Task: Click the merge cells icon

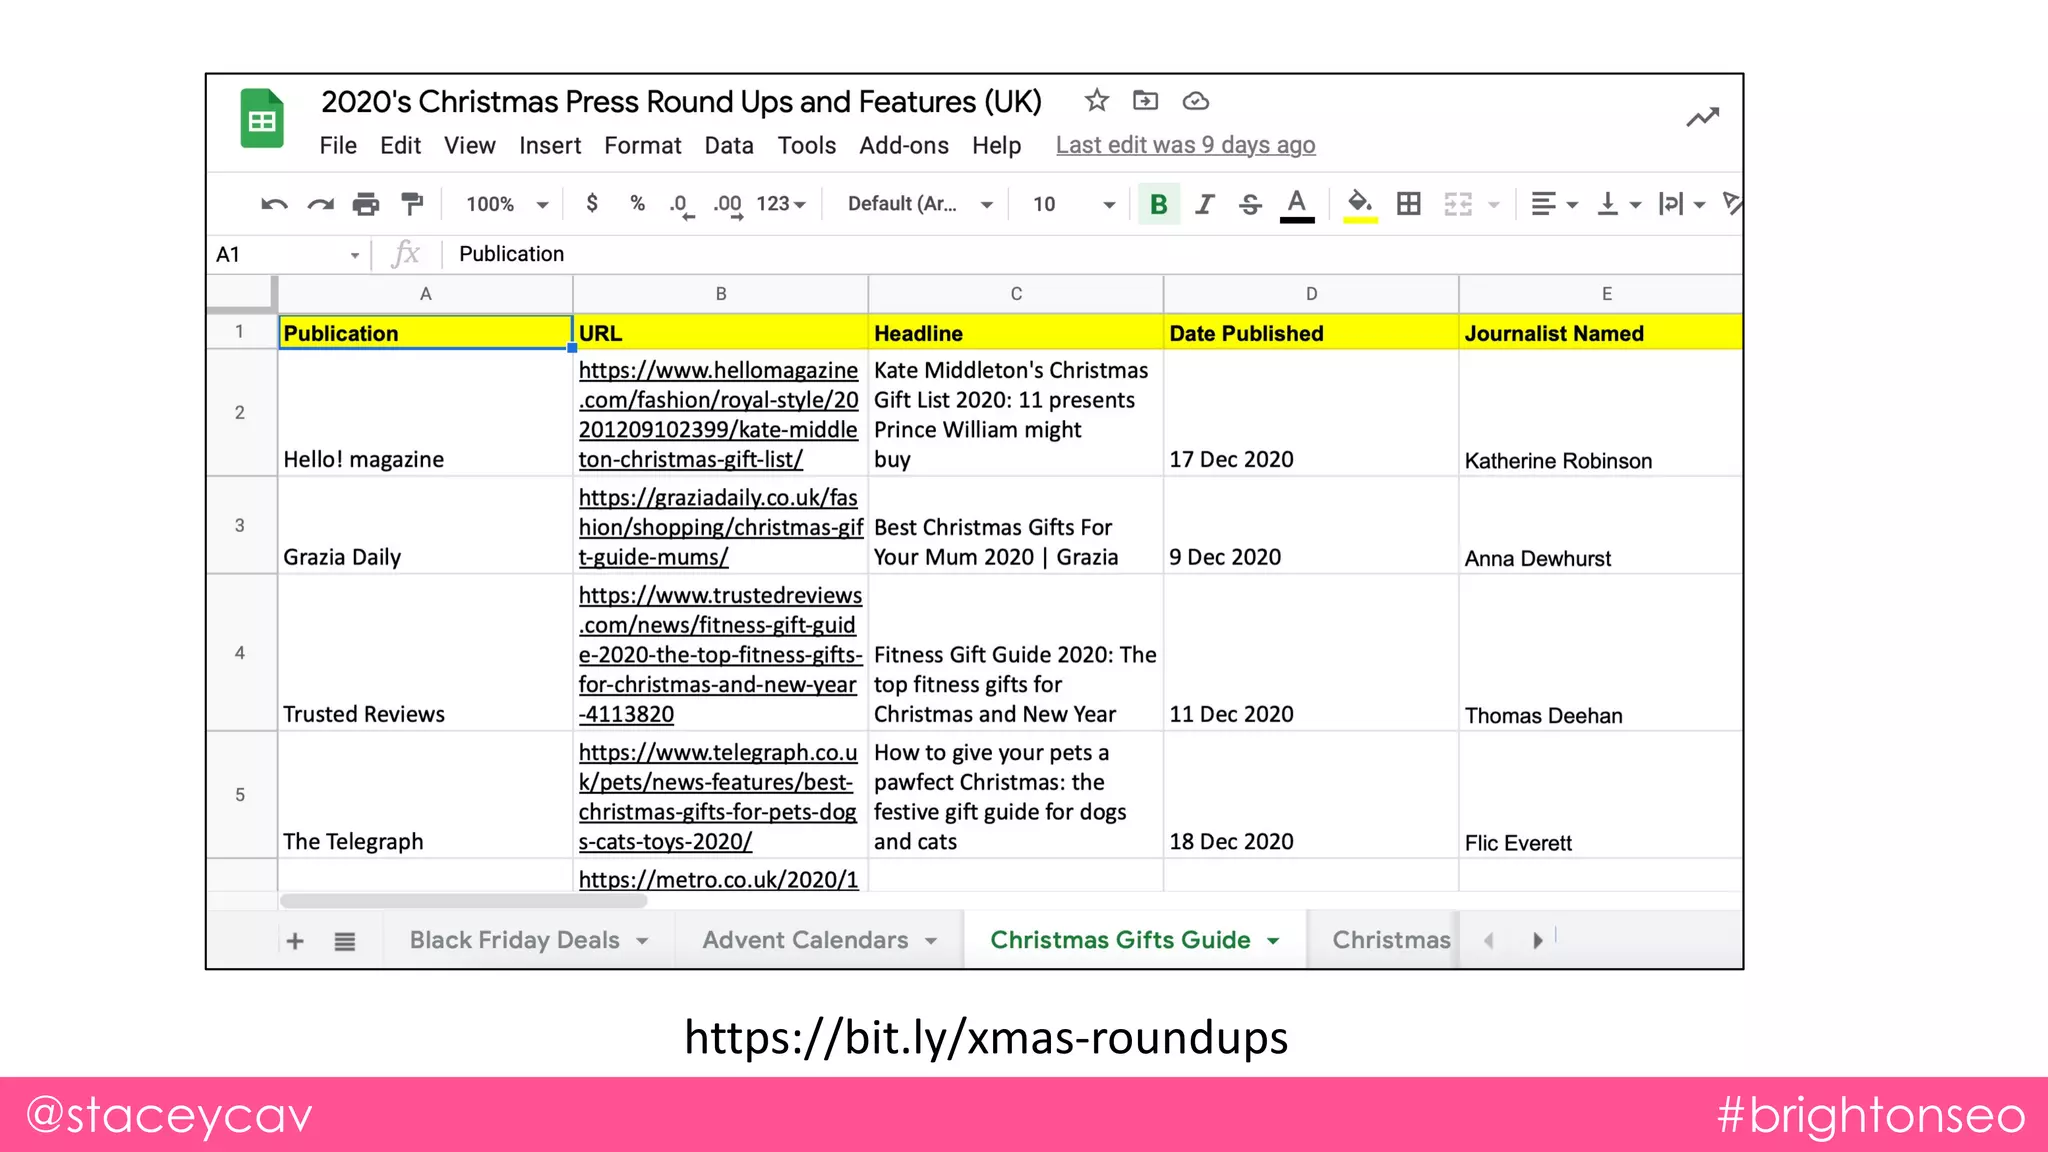Action: [x=1458, y=204]
